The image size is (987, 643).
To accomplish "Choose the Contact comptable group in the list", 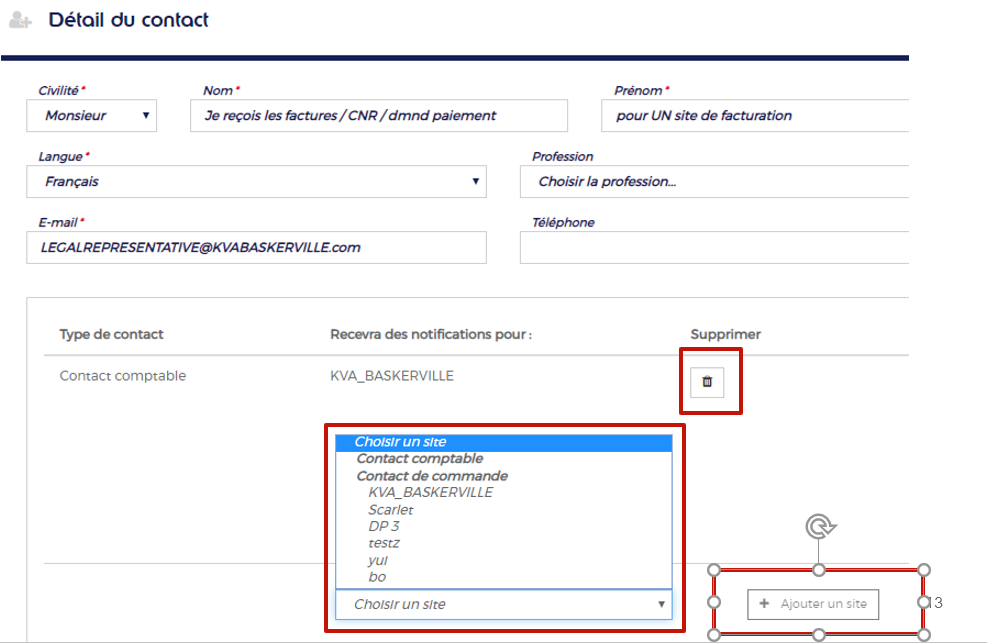I will [420, 459].
